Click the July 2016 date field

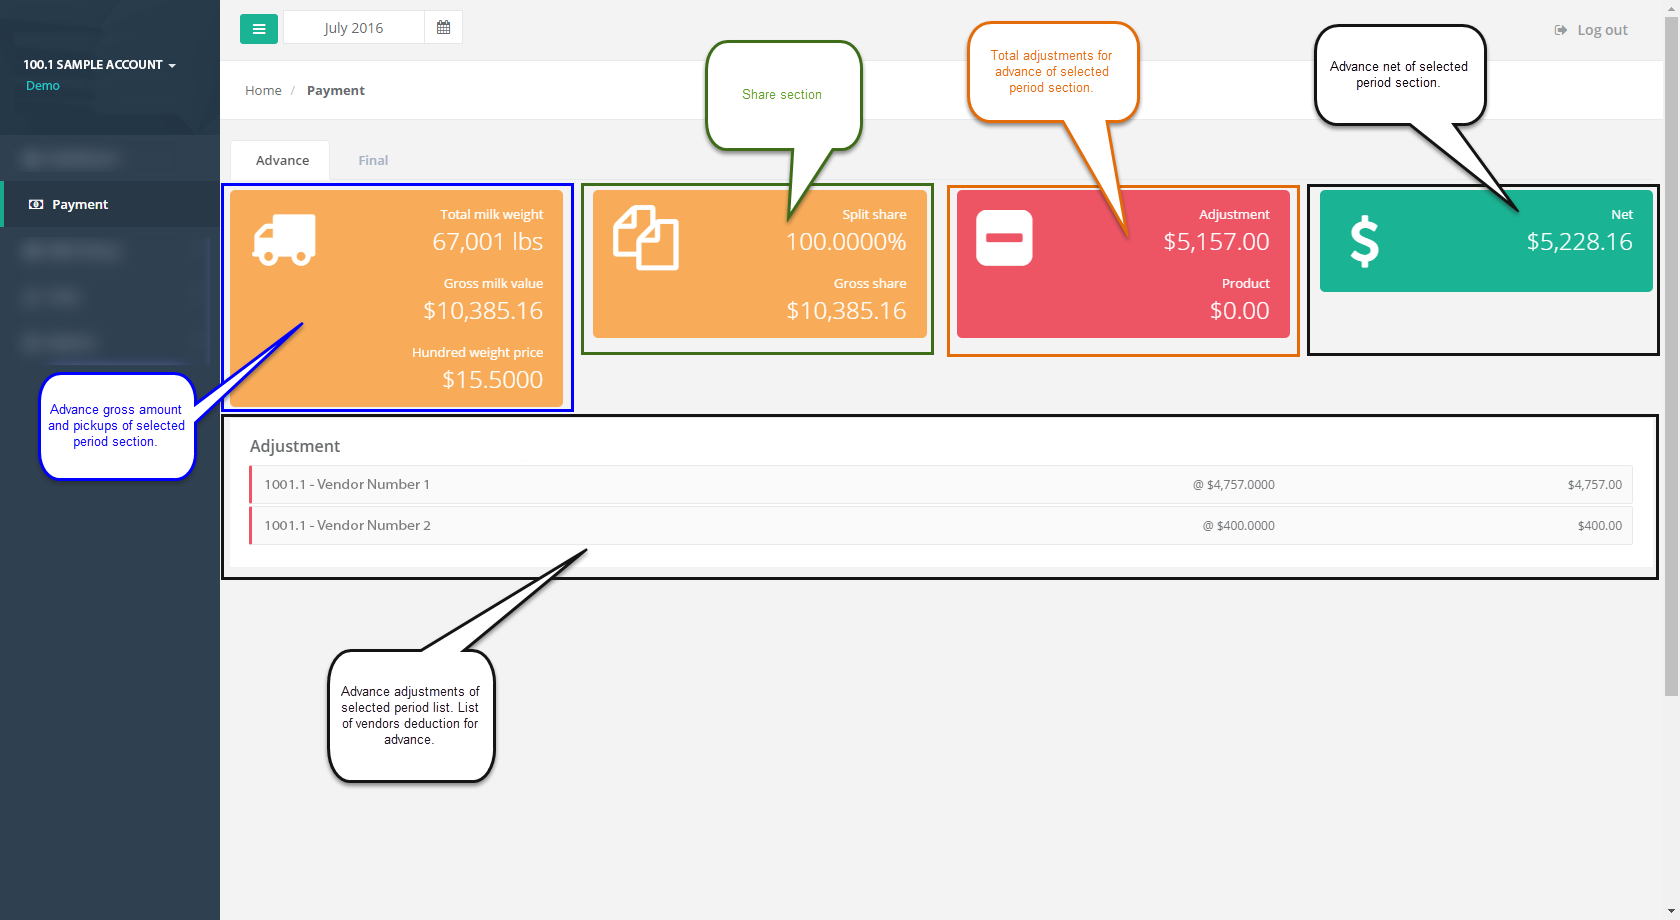354,28
